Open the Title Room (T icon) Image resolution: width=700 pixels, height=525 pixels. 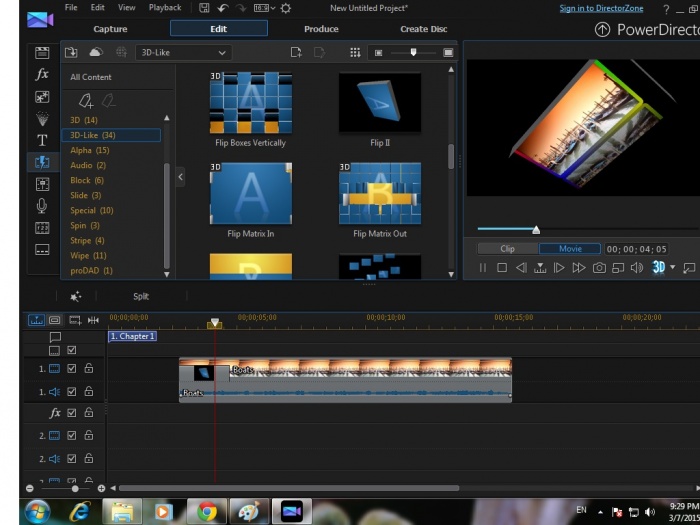[42, 140]
